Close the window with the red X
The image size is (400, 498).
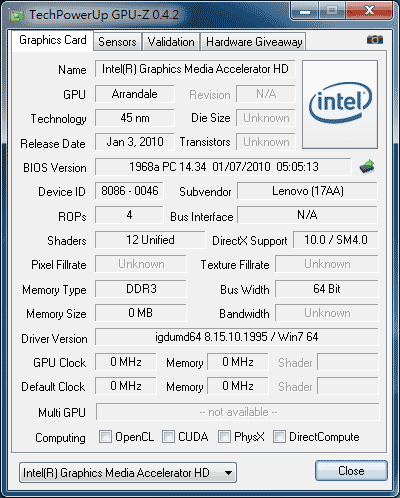[369, 11]
